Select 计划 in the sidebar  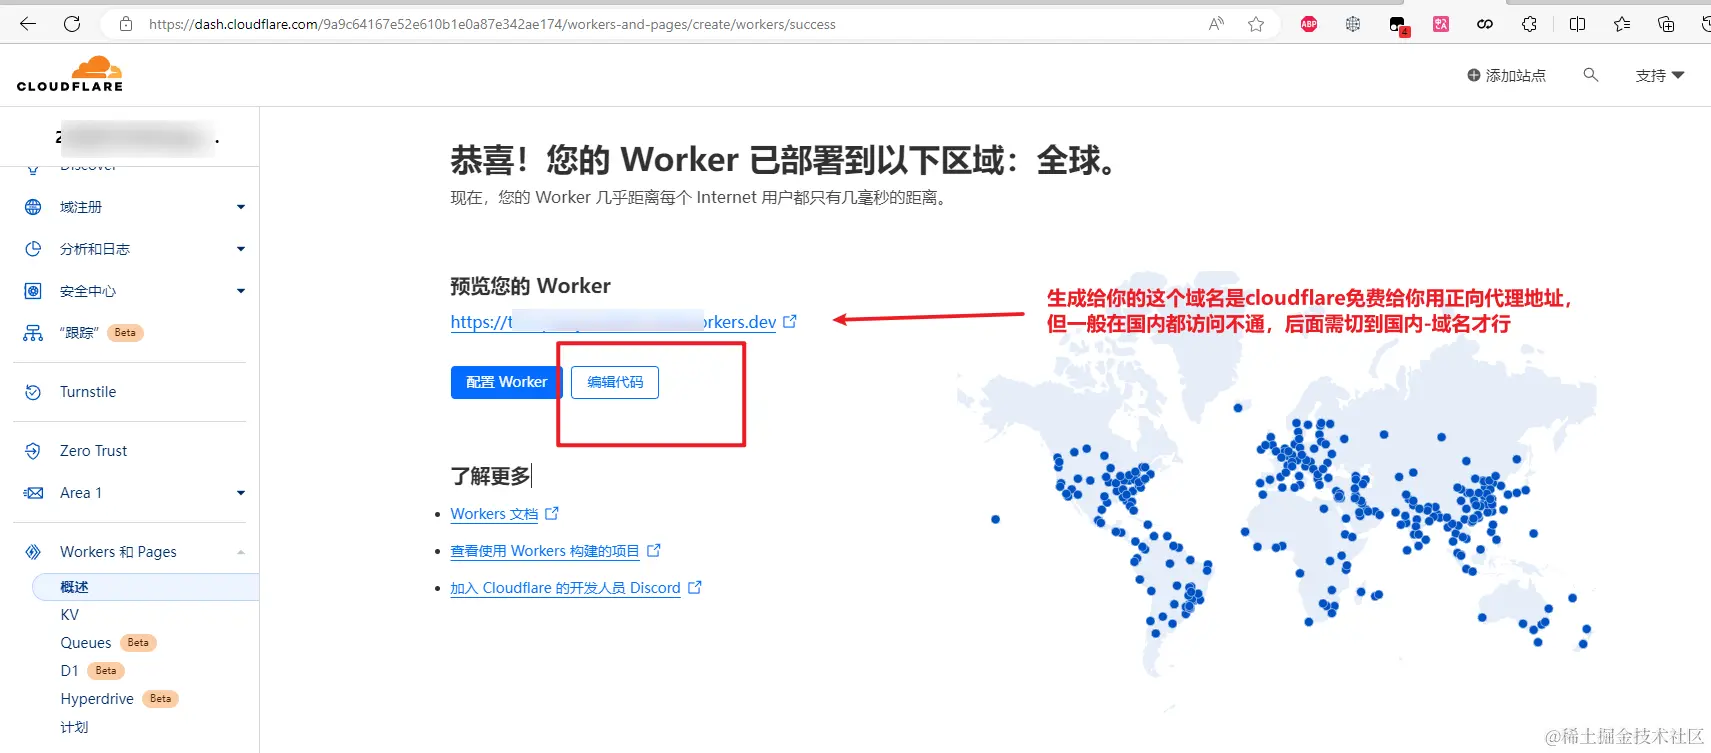pyautogui.click(x=74, y=727)
